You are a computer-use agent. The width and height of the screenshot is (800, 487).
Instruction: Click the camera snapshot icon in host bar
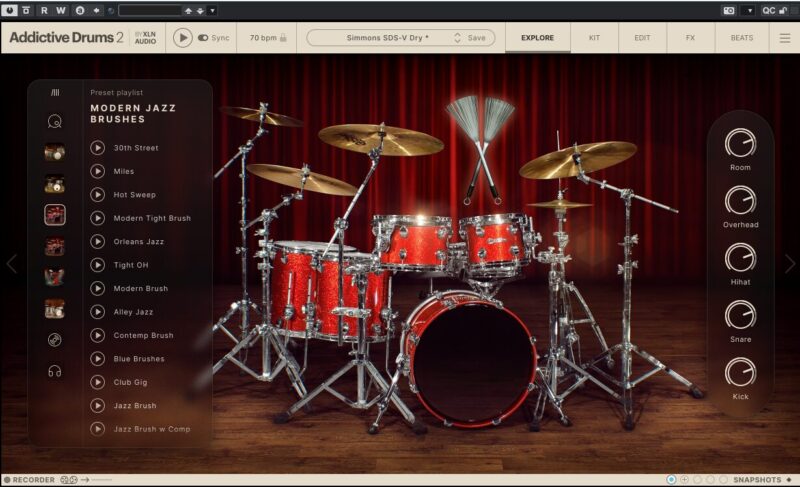point(729,10)
